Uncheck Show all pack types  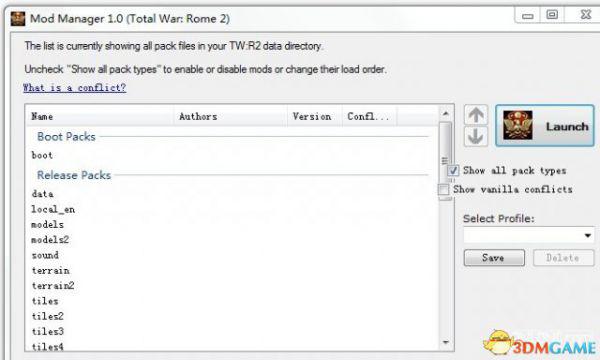click(x=453, y=170)
